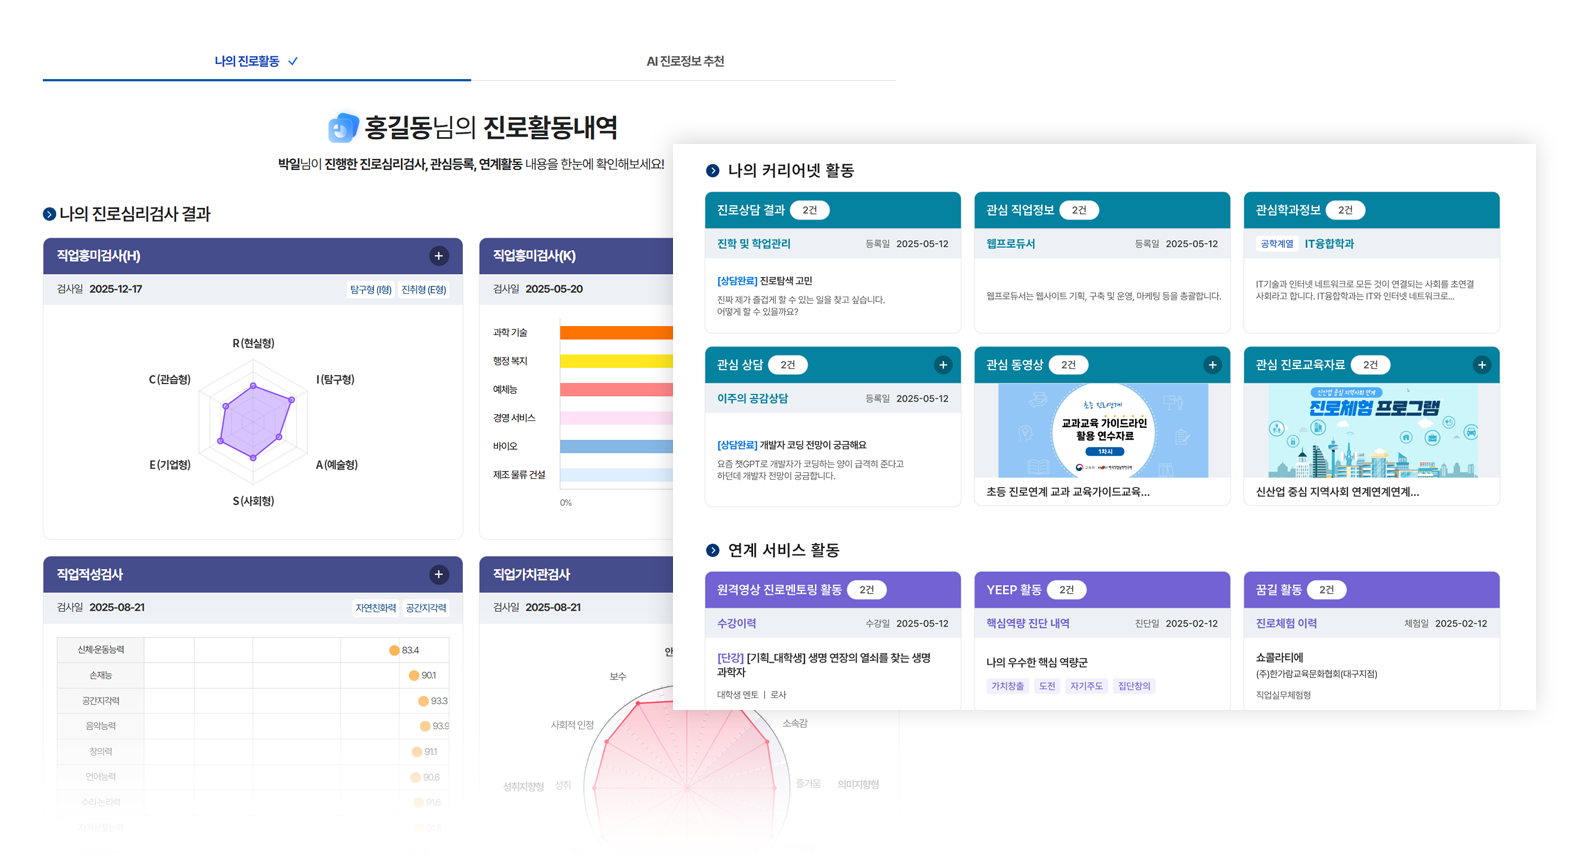The width and height of the screenshot is (1584, 854).
Task: Open 웹프로듀서 job info link
Action: (x=1011, y=244)
